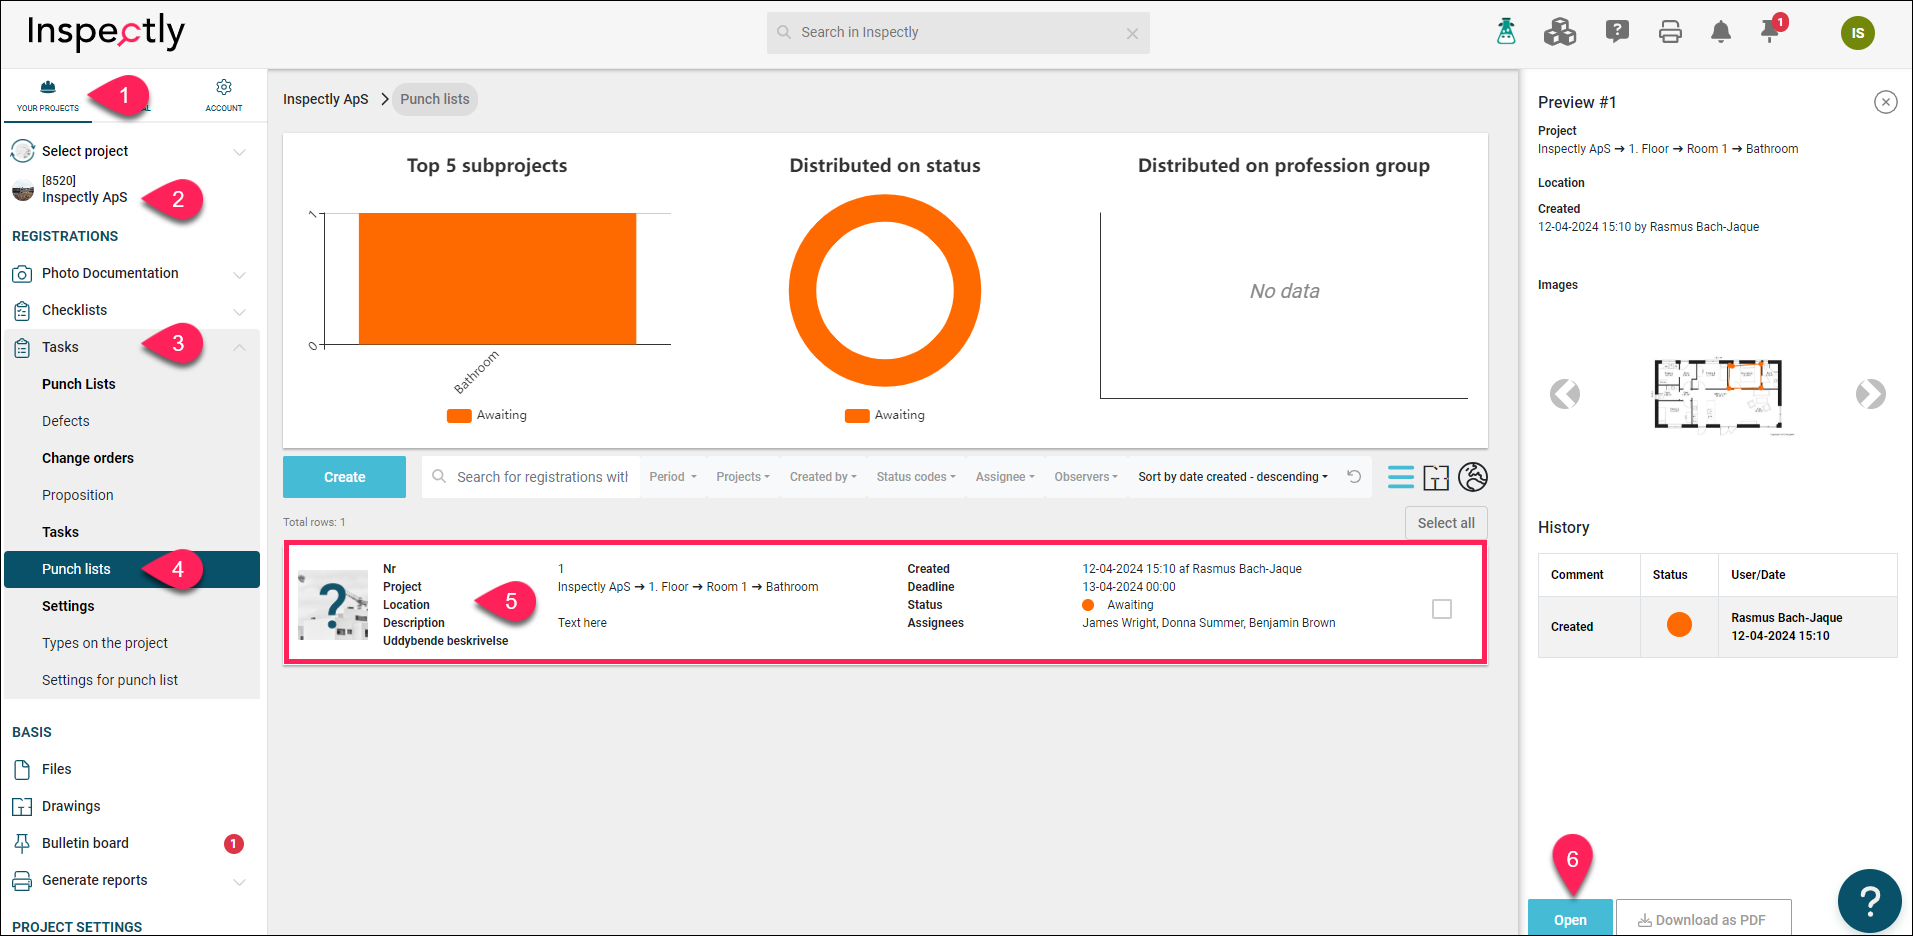Open the Period filter dropdown
This screenshot has width=1913, height=936.
pyautogui.click(x=673, y=477)
